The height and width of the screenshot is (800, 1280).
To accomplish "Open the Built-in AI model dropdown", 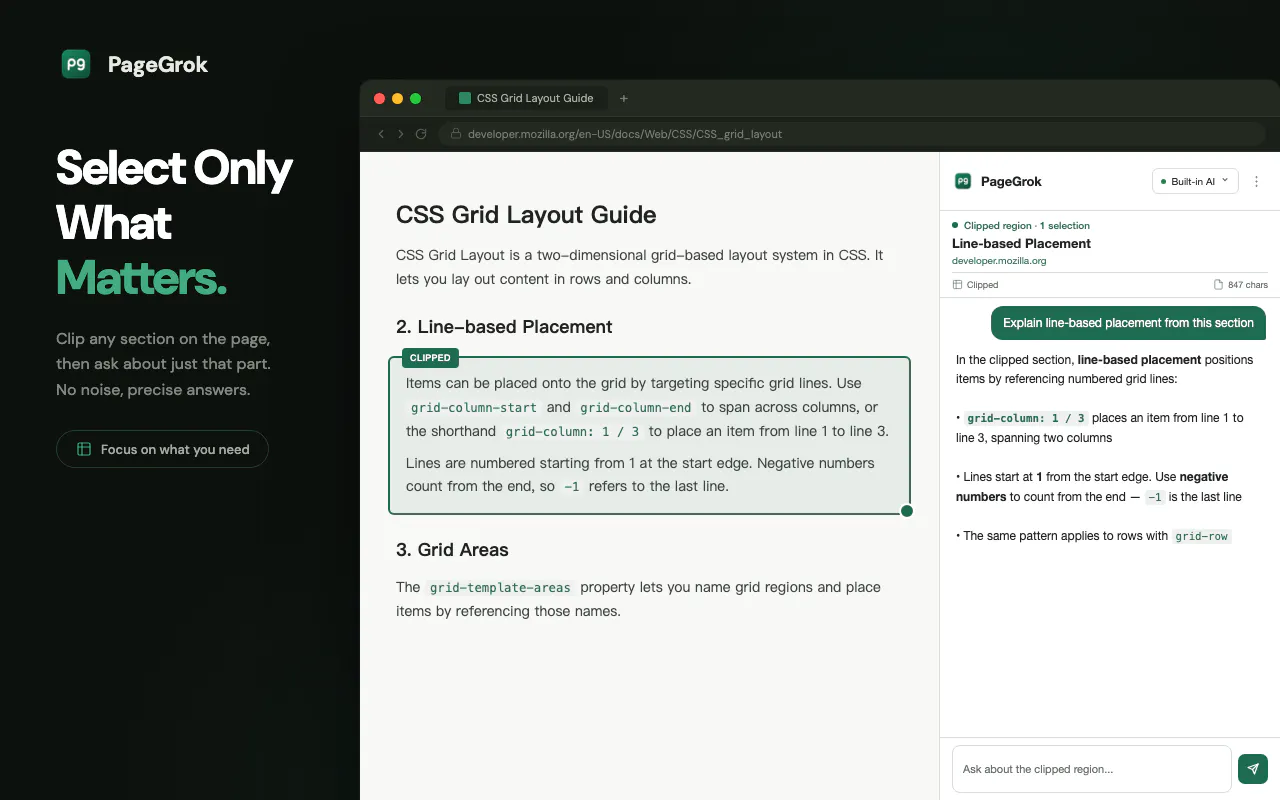I will tap(1195, 181).
